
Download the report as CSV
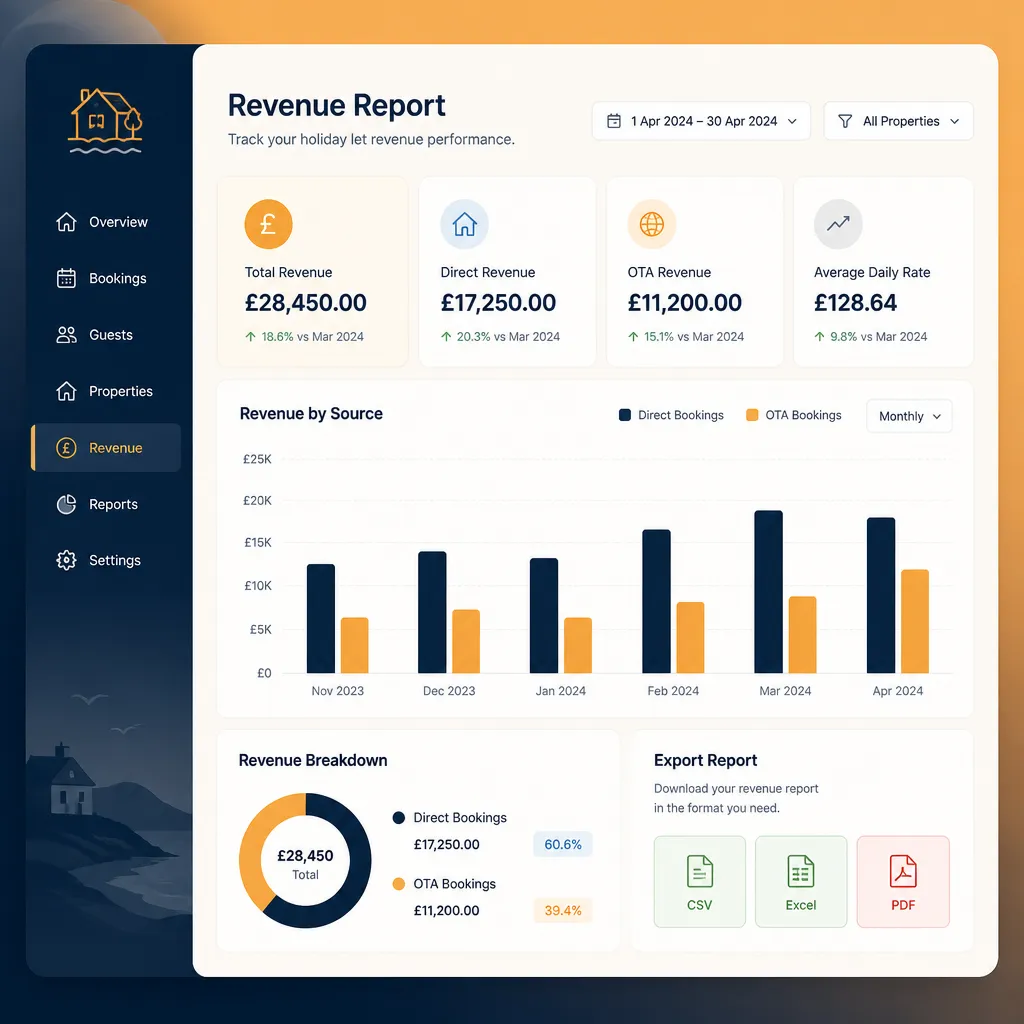pos(699,882)
